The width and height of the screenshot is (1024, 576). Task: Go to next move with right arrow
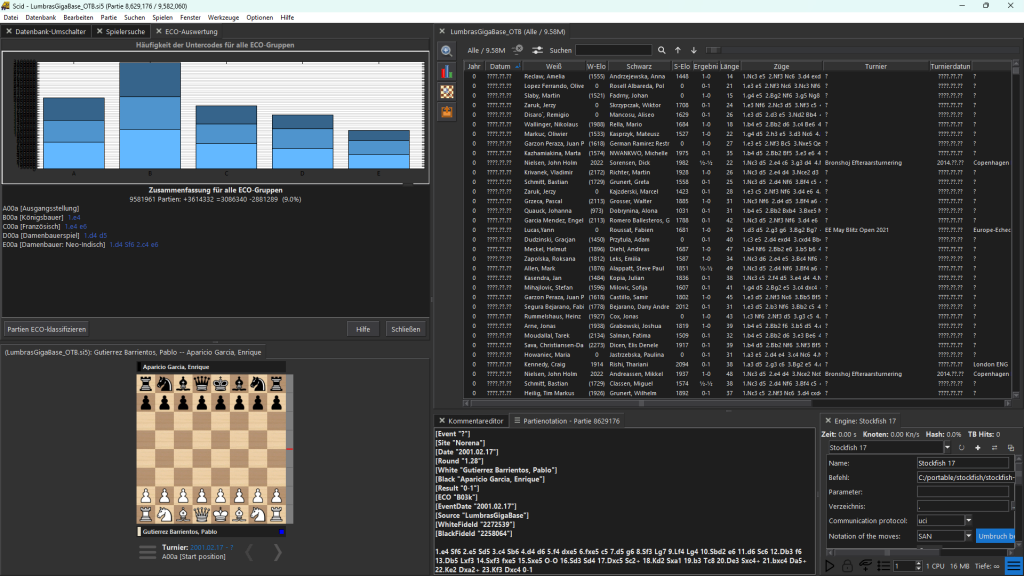pyautogui.click(x=278, y=553)
